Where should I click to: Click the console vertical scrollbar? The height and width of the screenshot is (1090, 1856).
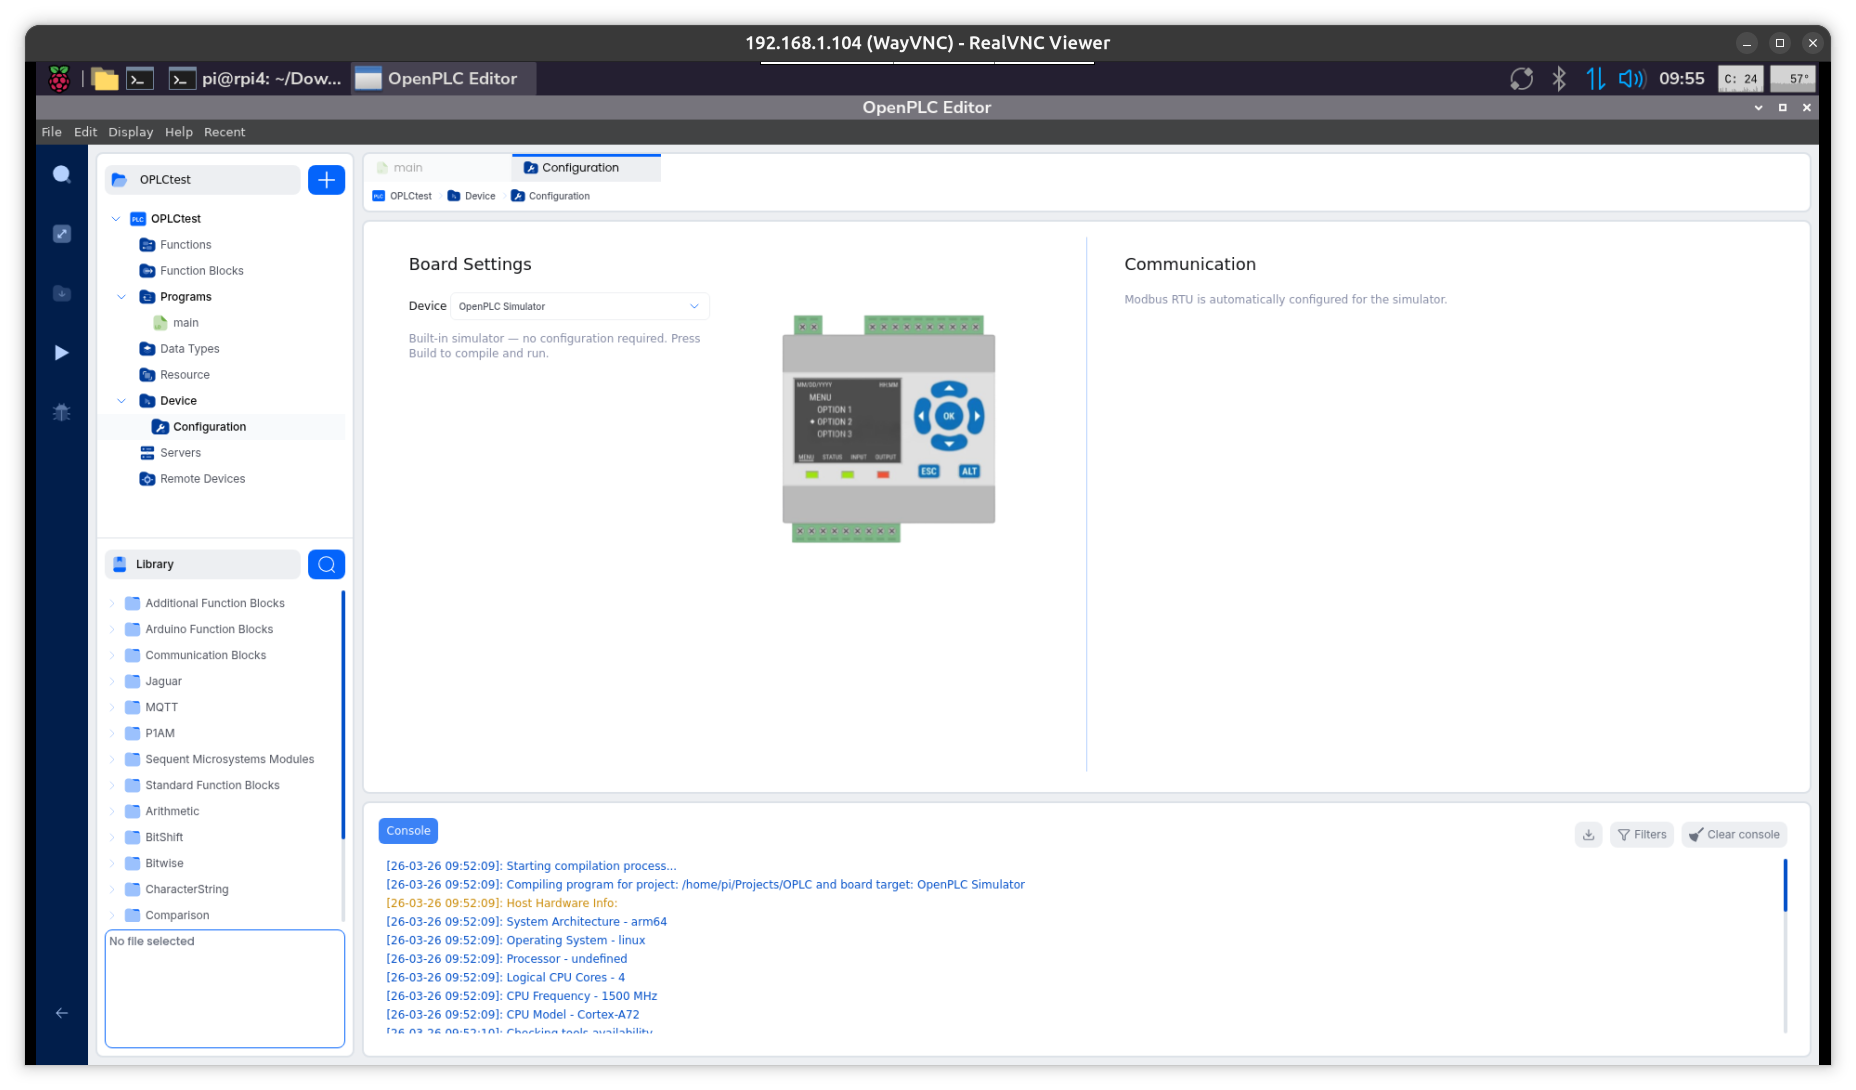tap(1785, 886)
